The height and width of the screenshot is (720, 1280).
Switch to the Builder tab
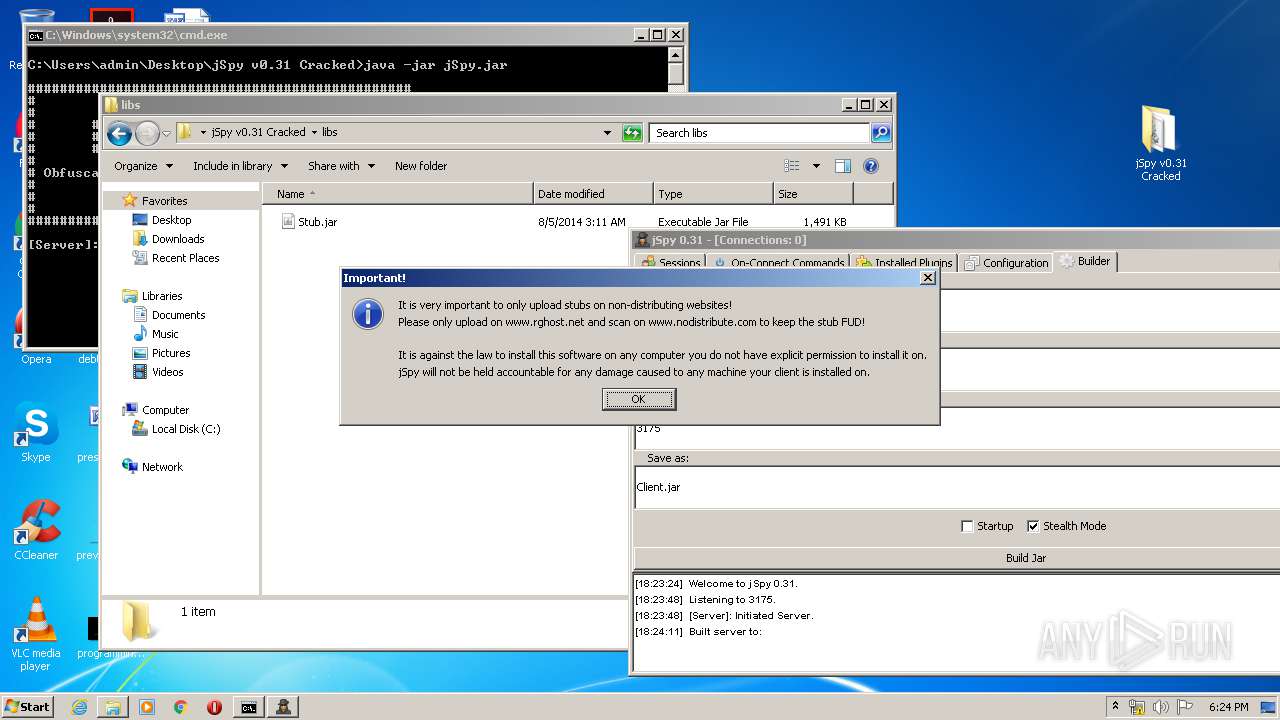(1085, 261)
